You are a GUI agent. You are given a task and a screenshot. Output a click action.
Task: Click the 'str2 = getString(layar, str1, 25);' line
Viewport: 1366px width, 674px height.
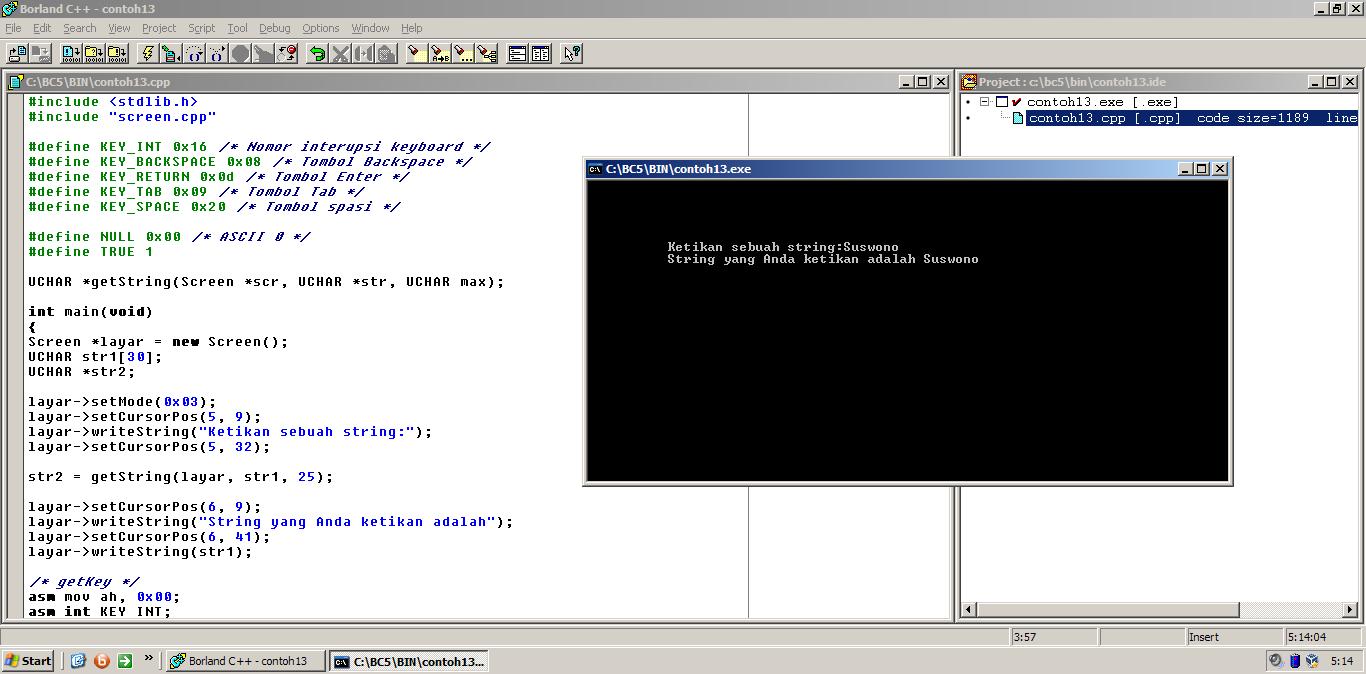181,477
